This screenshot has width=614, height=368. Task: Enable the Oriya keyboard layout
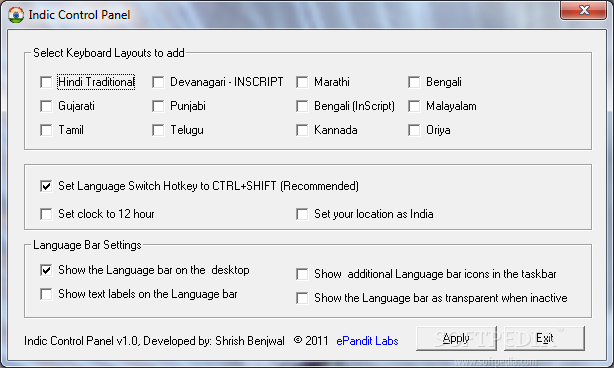tap(414, 130)
